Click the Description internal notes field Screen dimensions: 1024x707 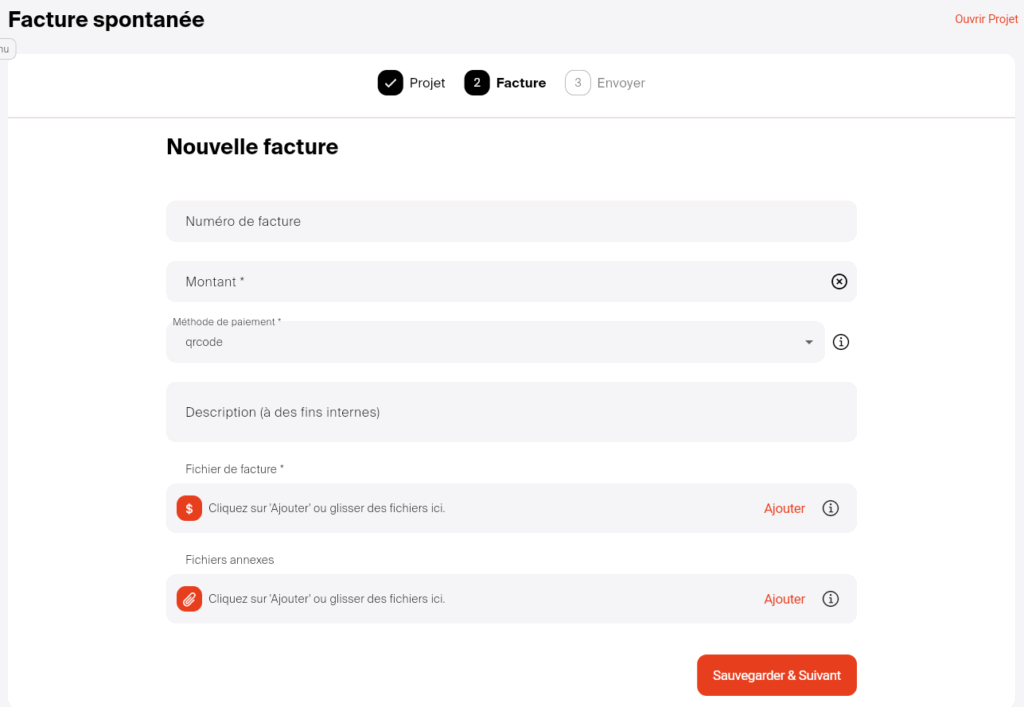tap(510, 412)
